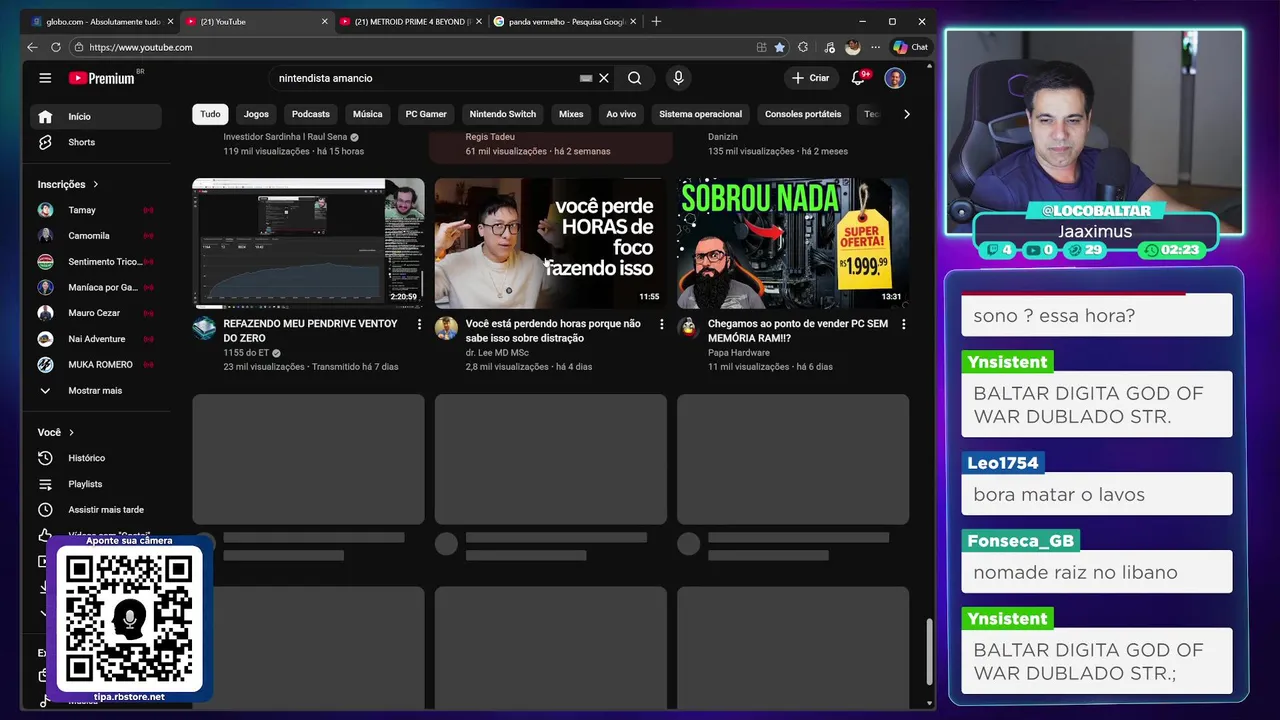Open options menu for REFAZENDO MEU PENDRIVE video

(419, 324)
